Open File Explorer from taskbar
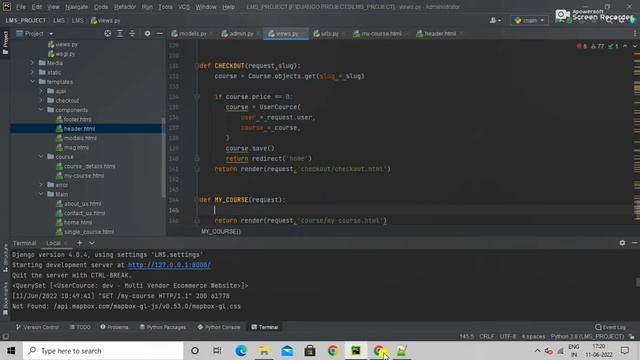 264,351
